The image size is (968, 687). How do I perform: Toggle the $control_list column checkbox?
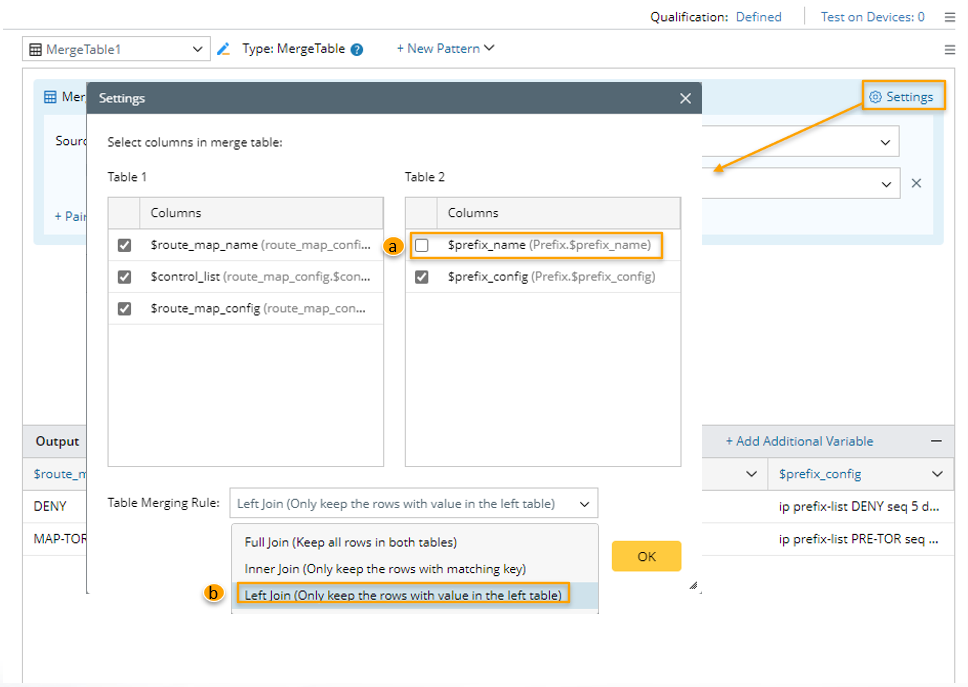[124, 277]
